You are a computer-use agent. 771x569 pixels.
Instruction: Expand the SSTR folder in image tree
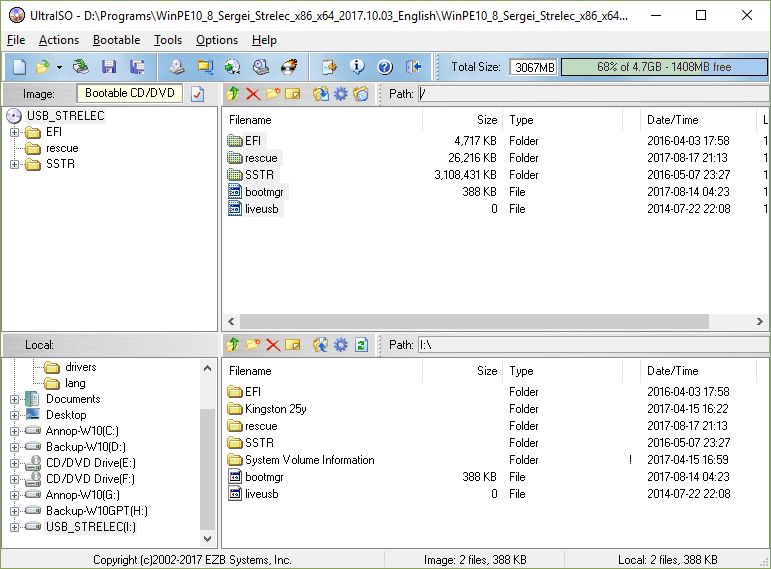[14, 164]
